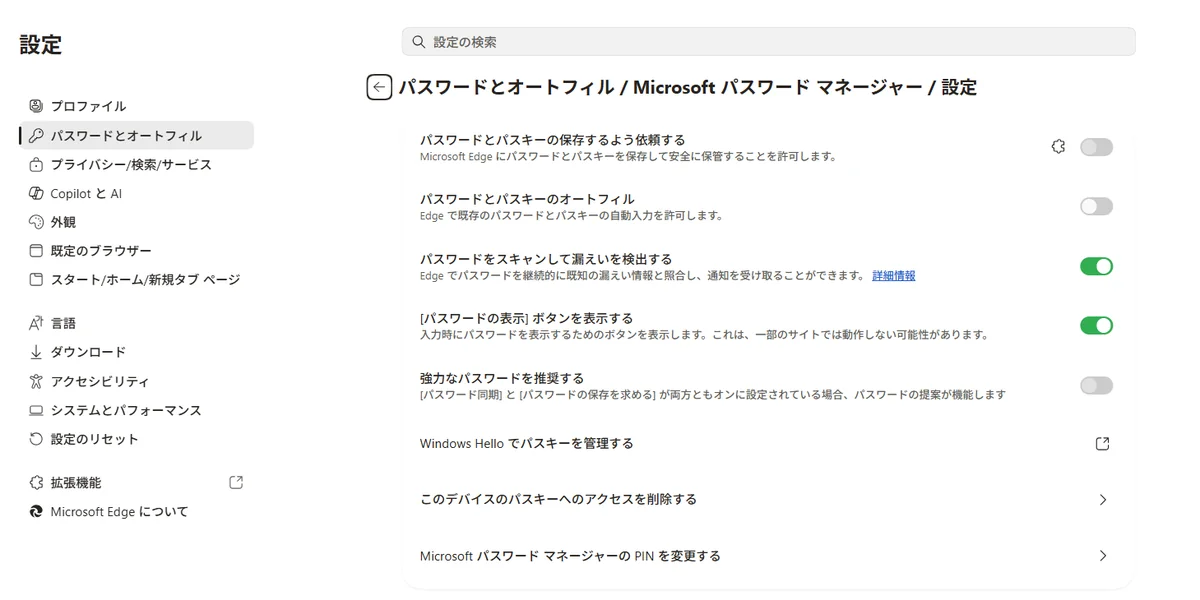
Task: Click the スタート/ホーム/新規タブ ページ icon
Action: pyautogui.click(x=36, y=280)
